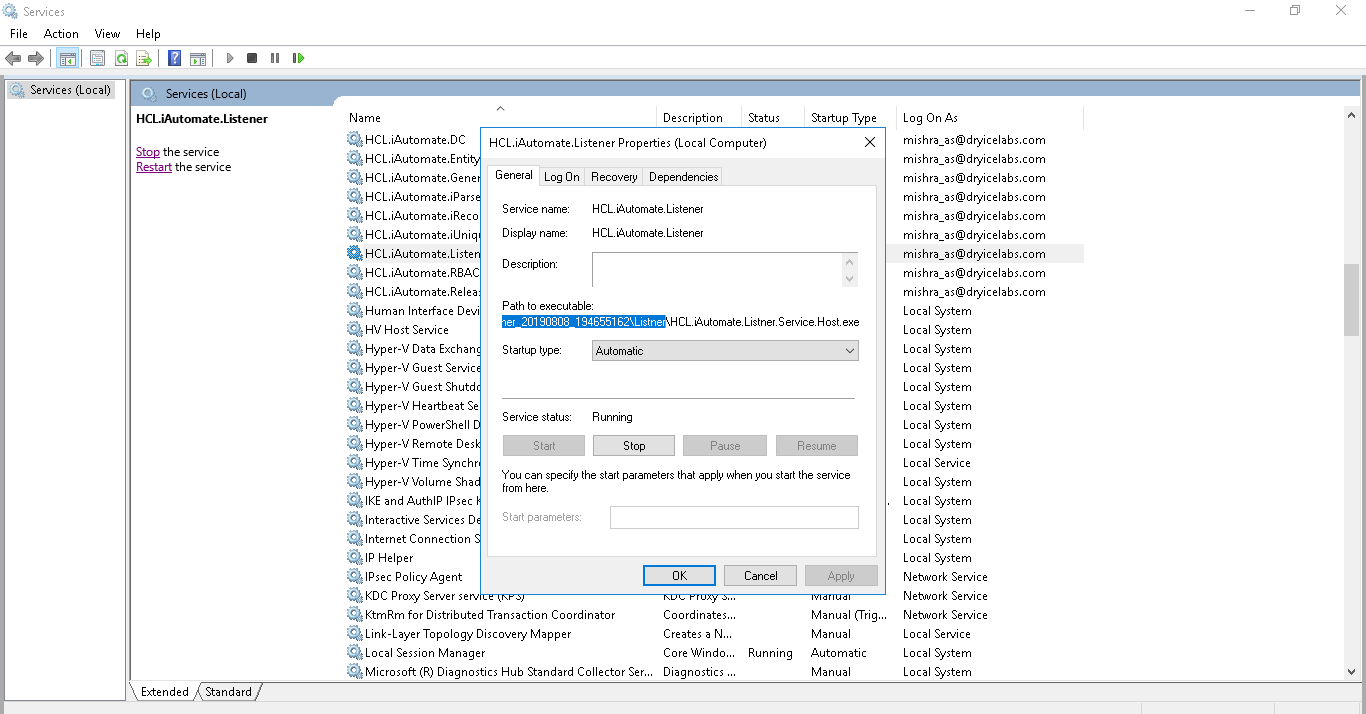Viewport: 1366px width, 714px height.
Task: Click gear icon of IPsec Policy Agent
Action: click(354, 577)
